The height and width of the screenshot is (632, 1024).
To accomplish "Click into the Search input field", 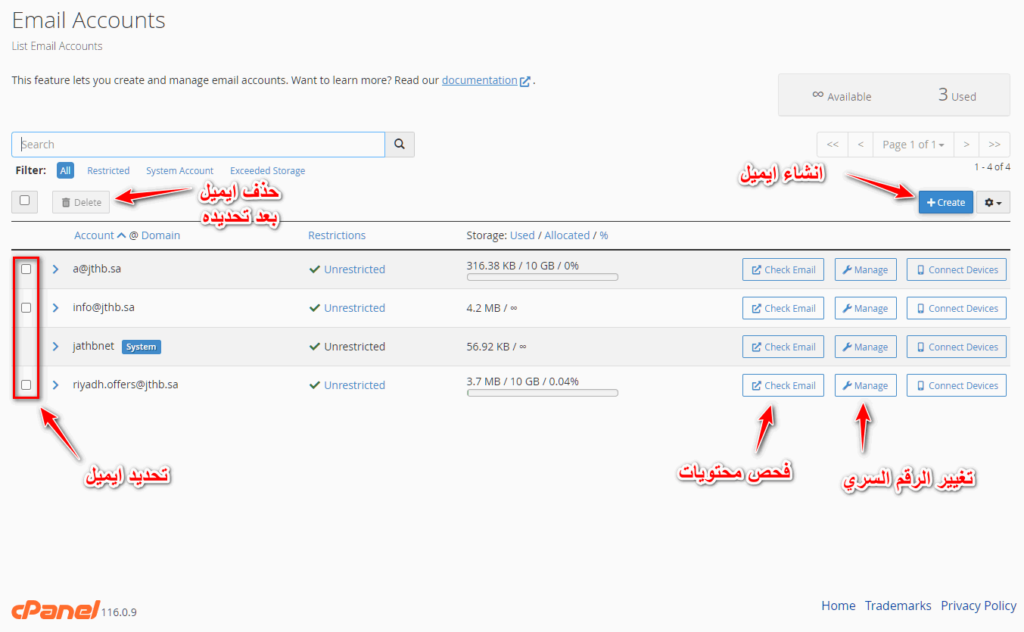I will (198, 145).
